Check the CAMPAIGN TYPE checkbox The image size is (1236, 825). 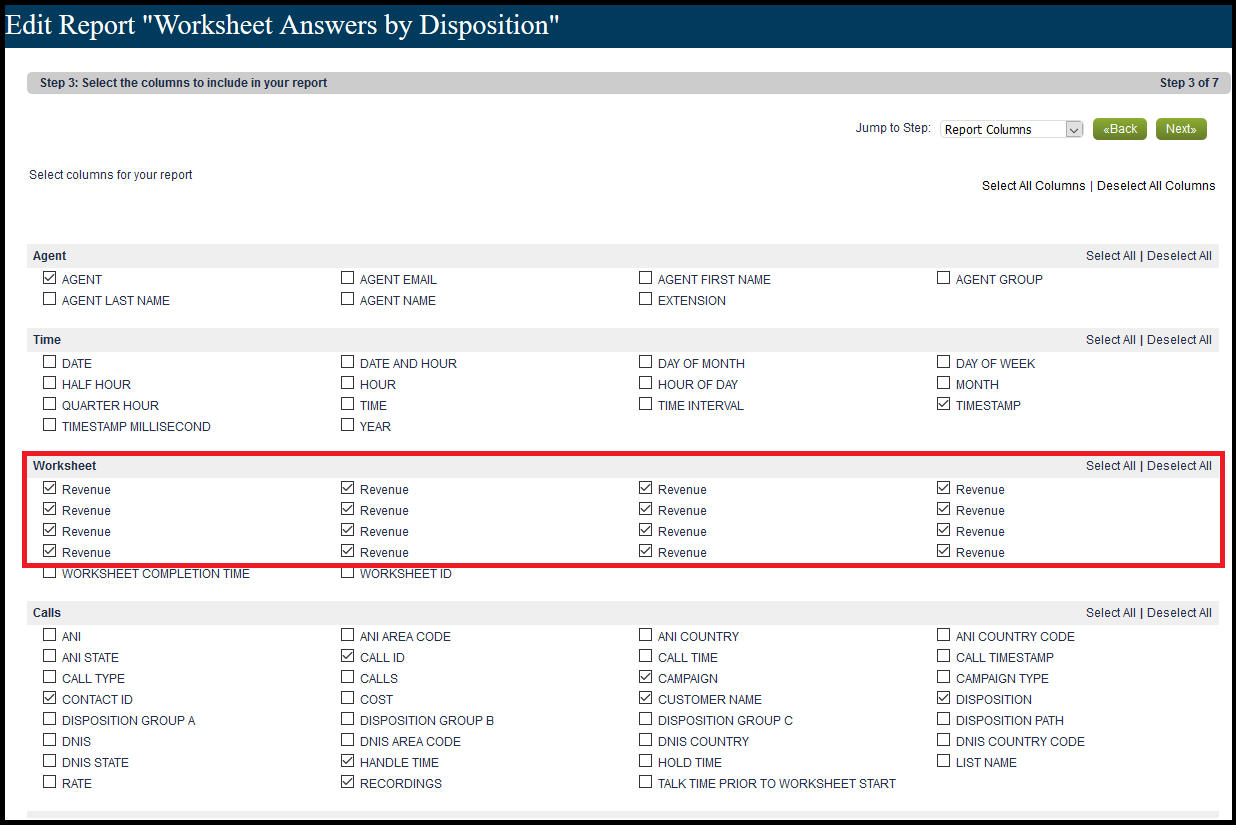[944, 677]
